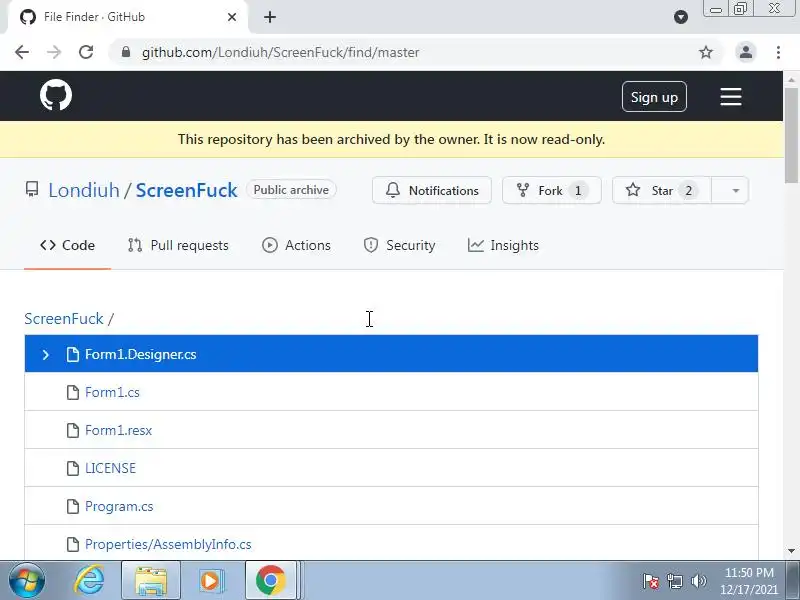Viewport: 800px width, 600px height.
Task: Click the browser forward arrow
Action: 54,52
